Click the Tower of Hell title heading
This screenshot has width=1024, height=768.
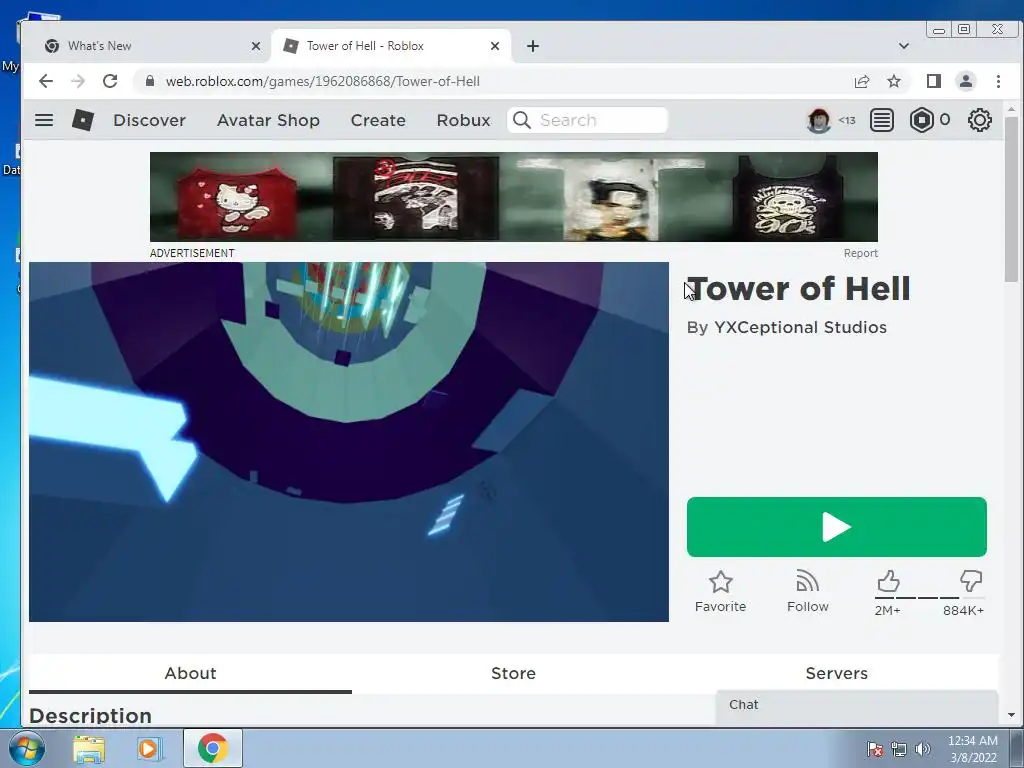799,289
